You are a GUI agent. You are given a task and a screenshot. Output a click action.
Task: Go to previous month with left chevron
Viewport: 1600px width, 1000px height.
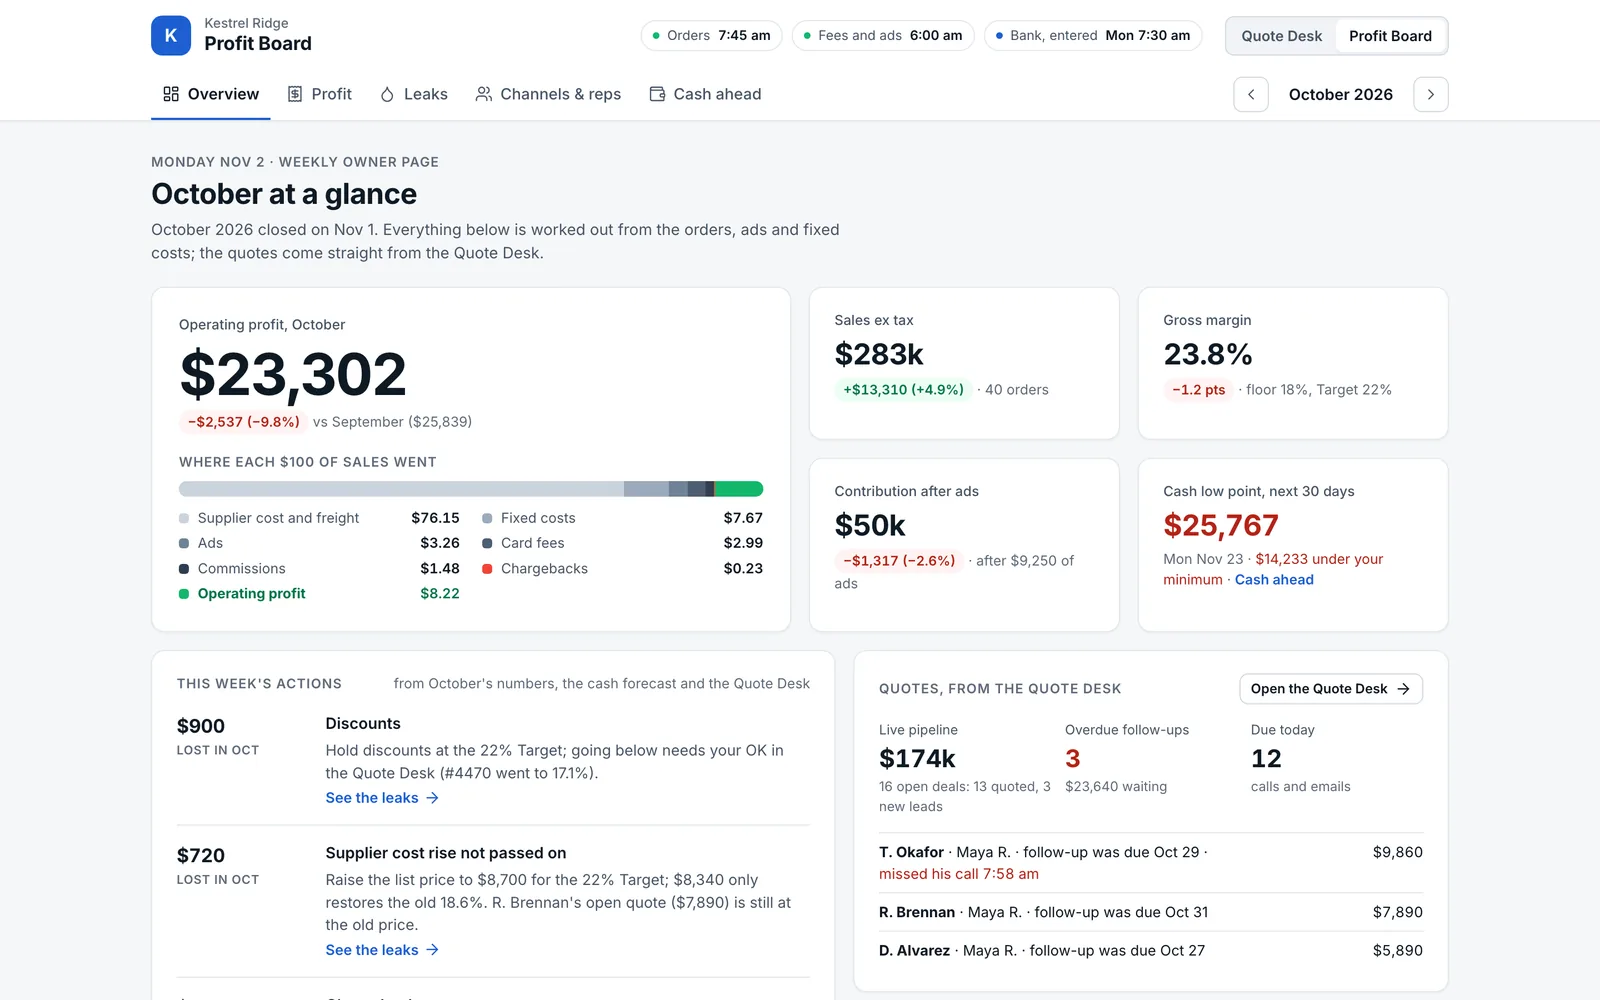coord(1251,94)
